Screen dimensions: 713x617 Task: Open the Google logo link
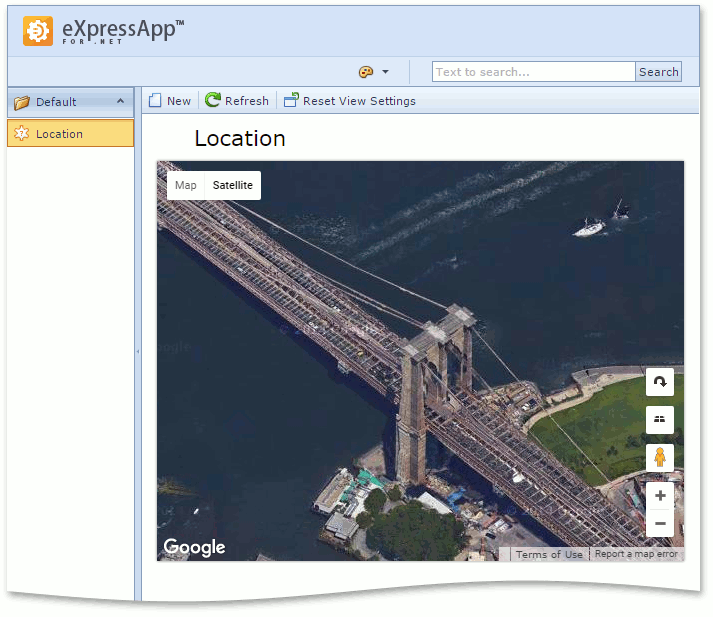194,547
